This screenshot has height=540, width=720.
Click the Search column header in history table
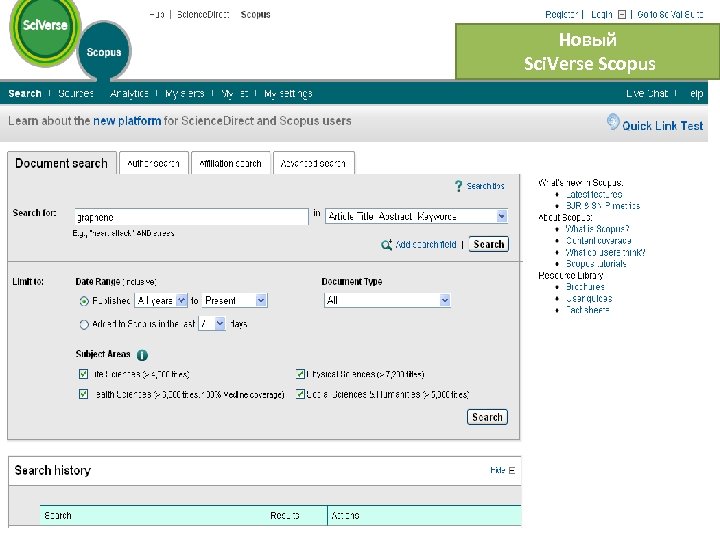58,516
